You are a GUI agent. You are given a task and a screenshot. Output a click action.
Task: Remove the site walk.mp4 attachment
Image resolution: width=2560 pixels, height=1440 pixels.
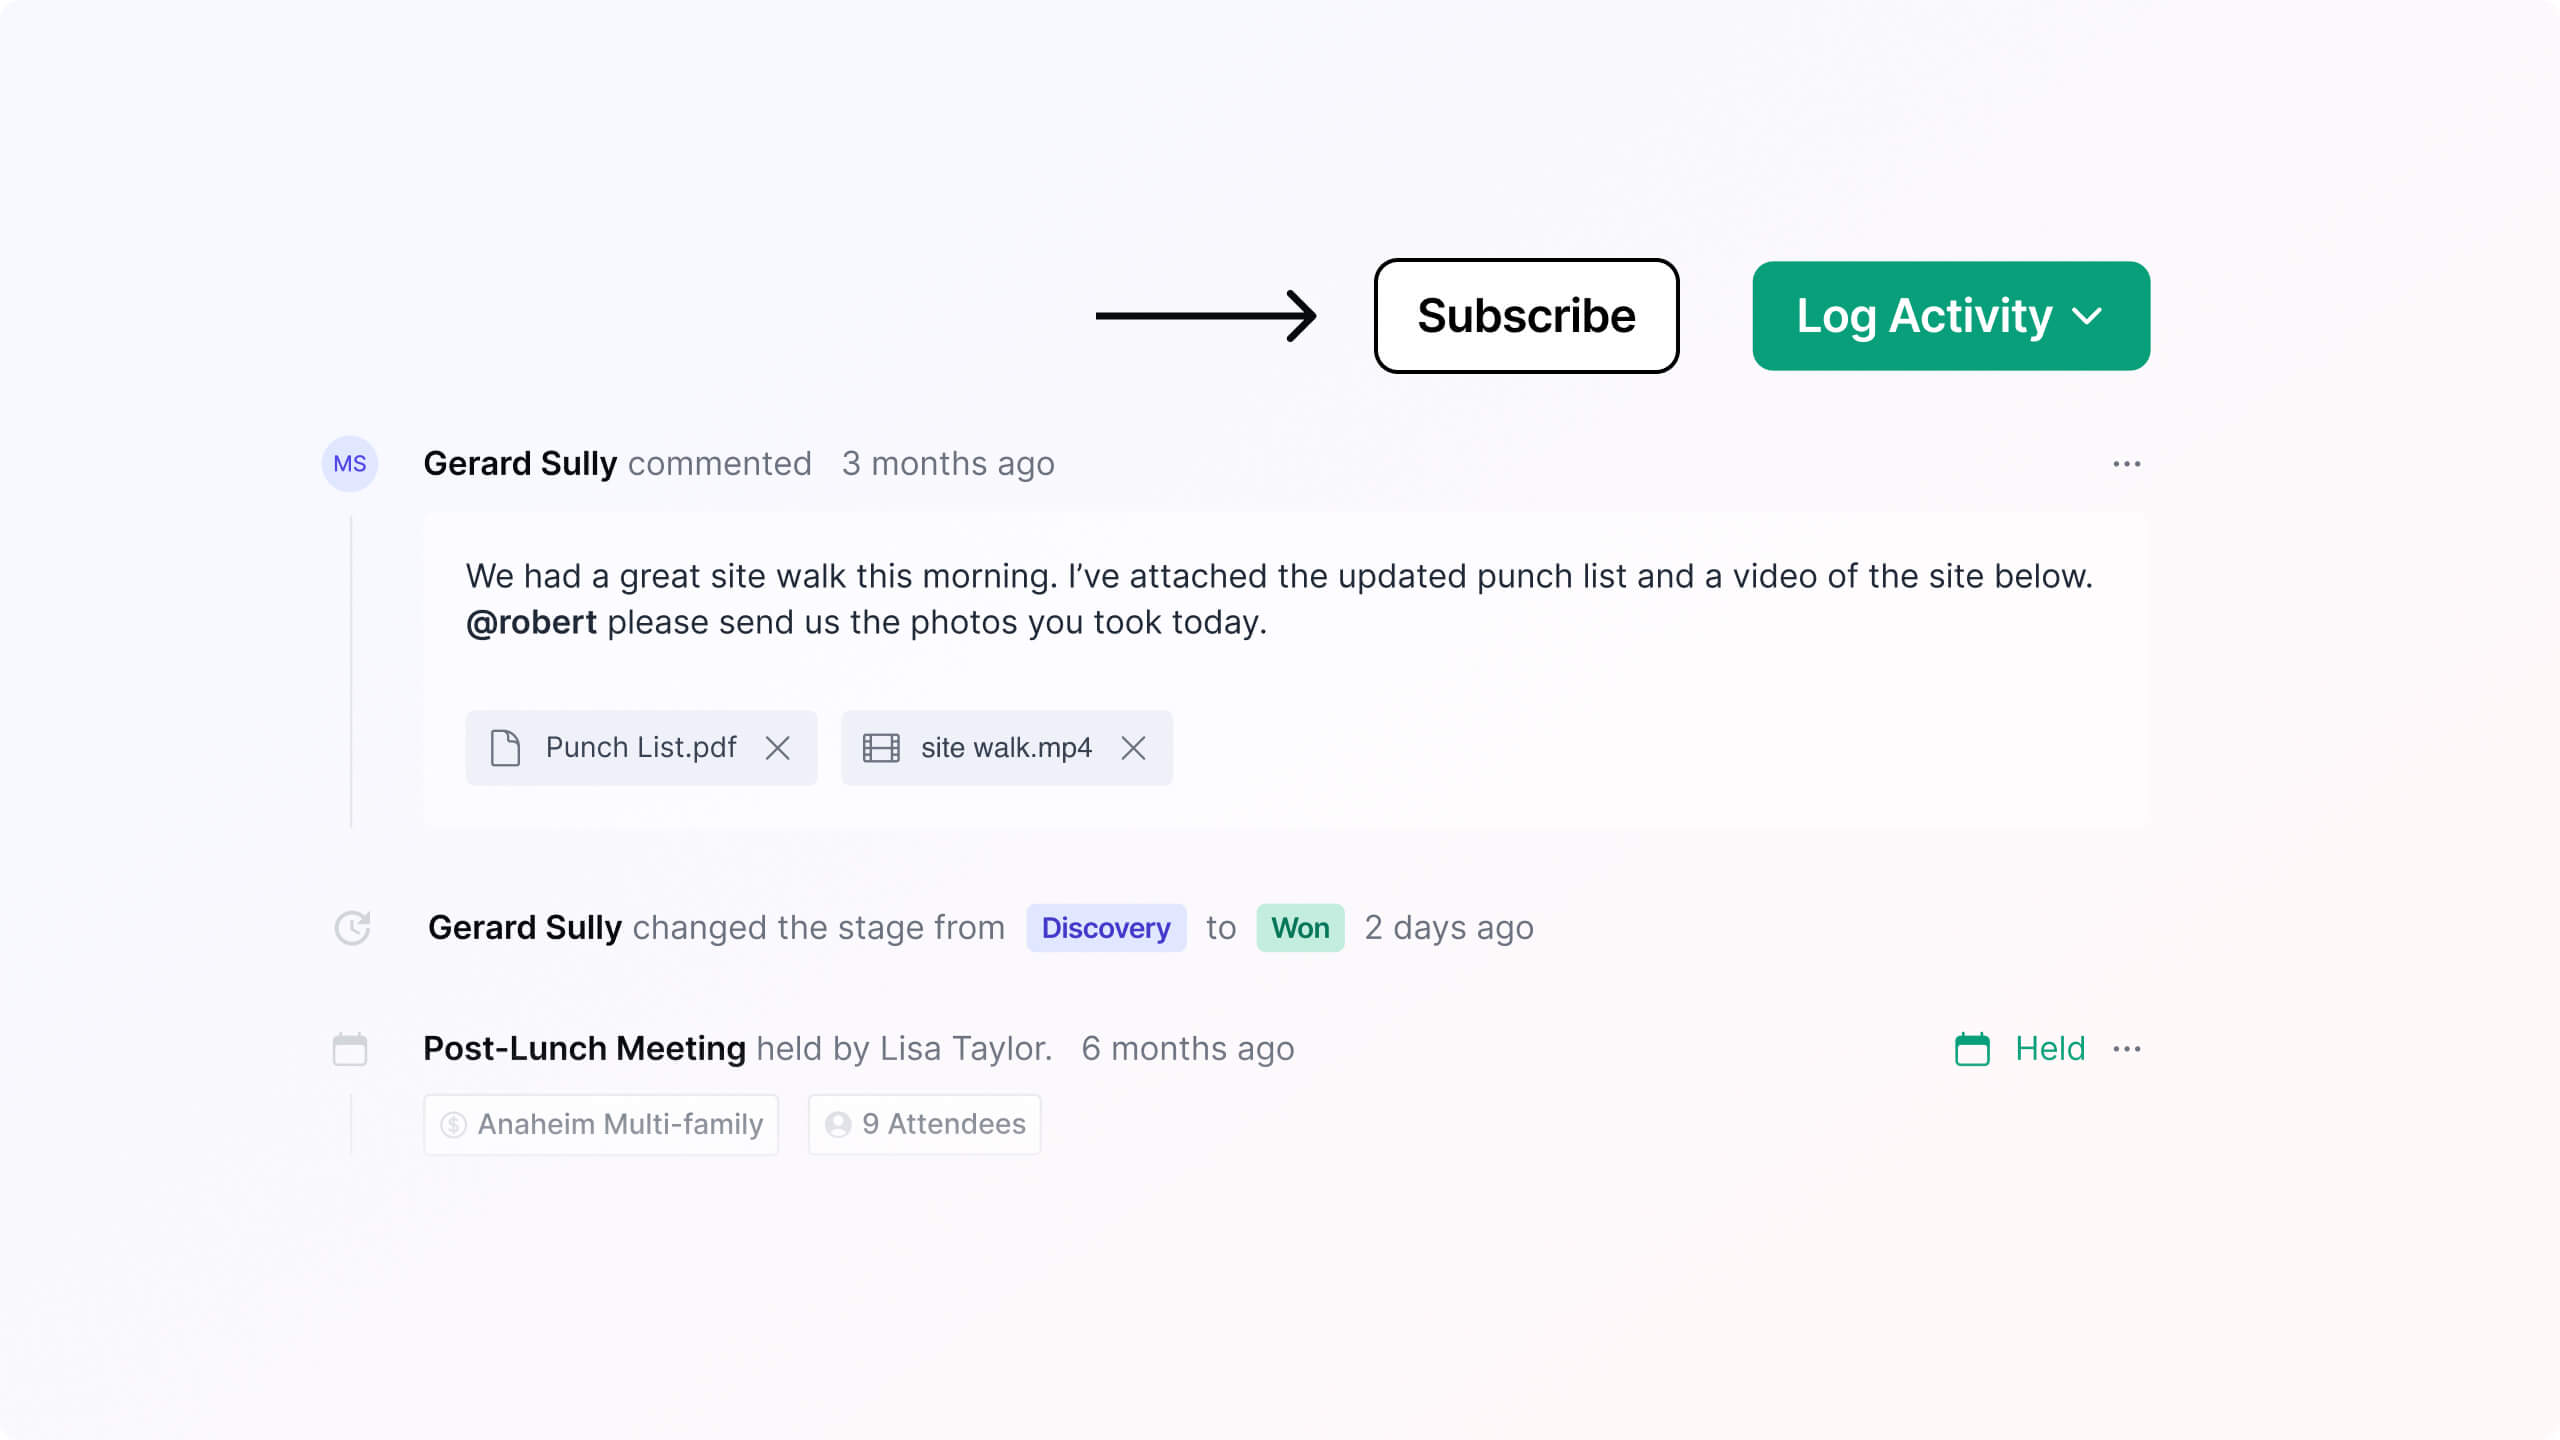click(x=1133, y=748)
